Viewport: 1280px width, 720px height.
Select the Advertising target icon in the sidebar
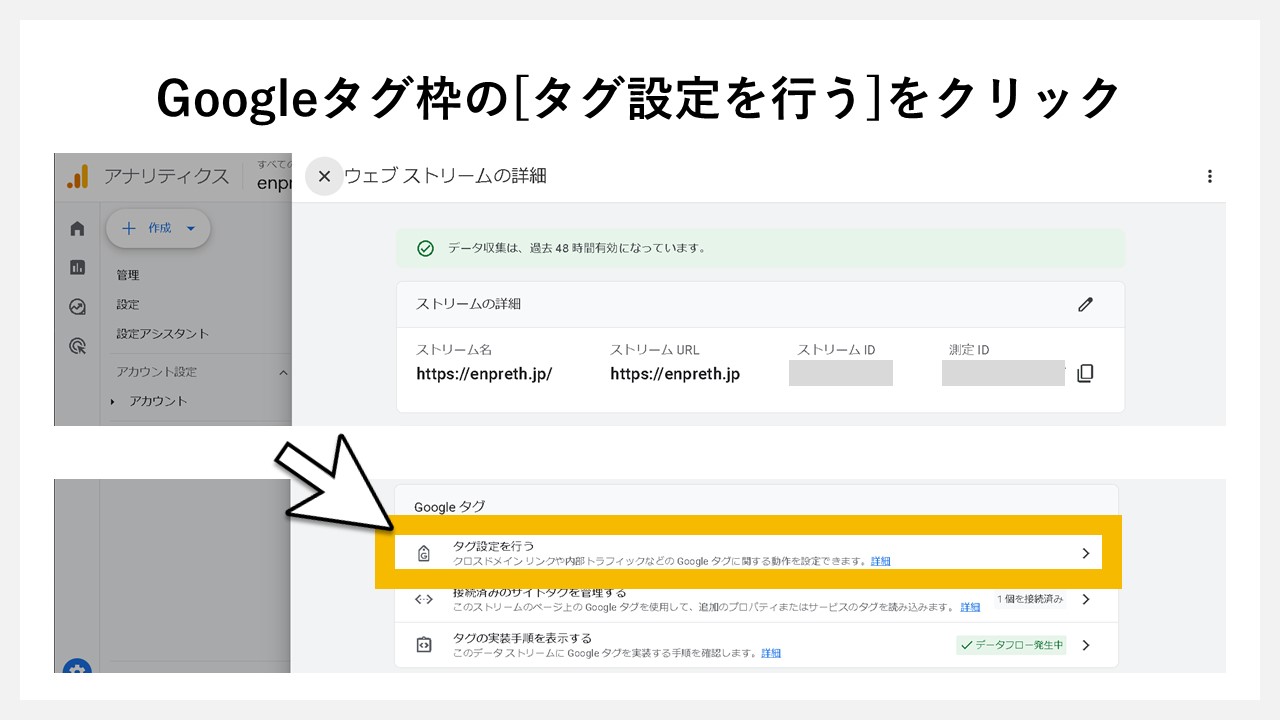coord(77,344)
